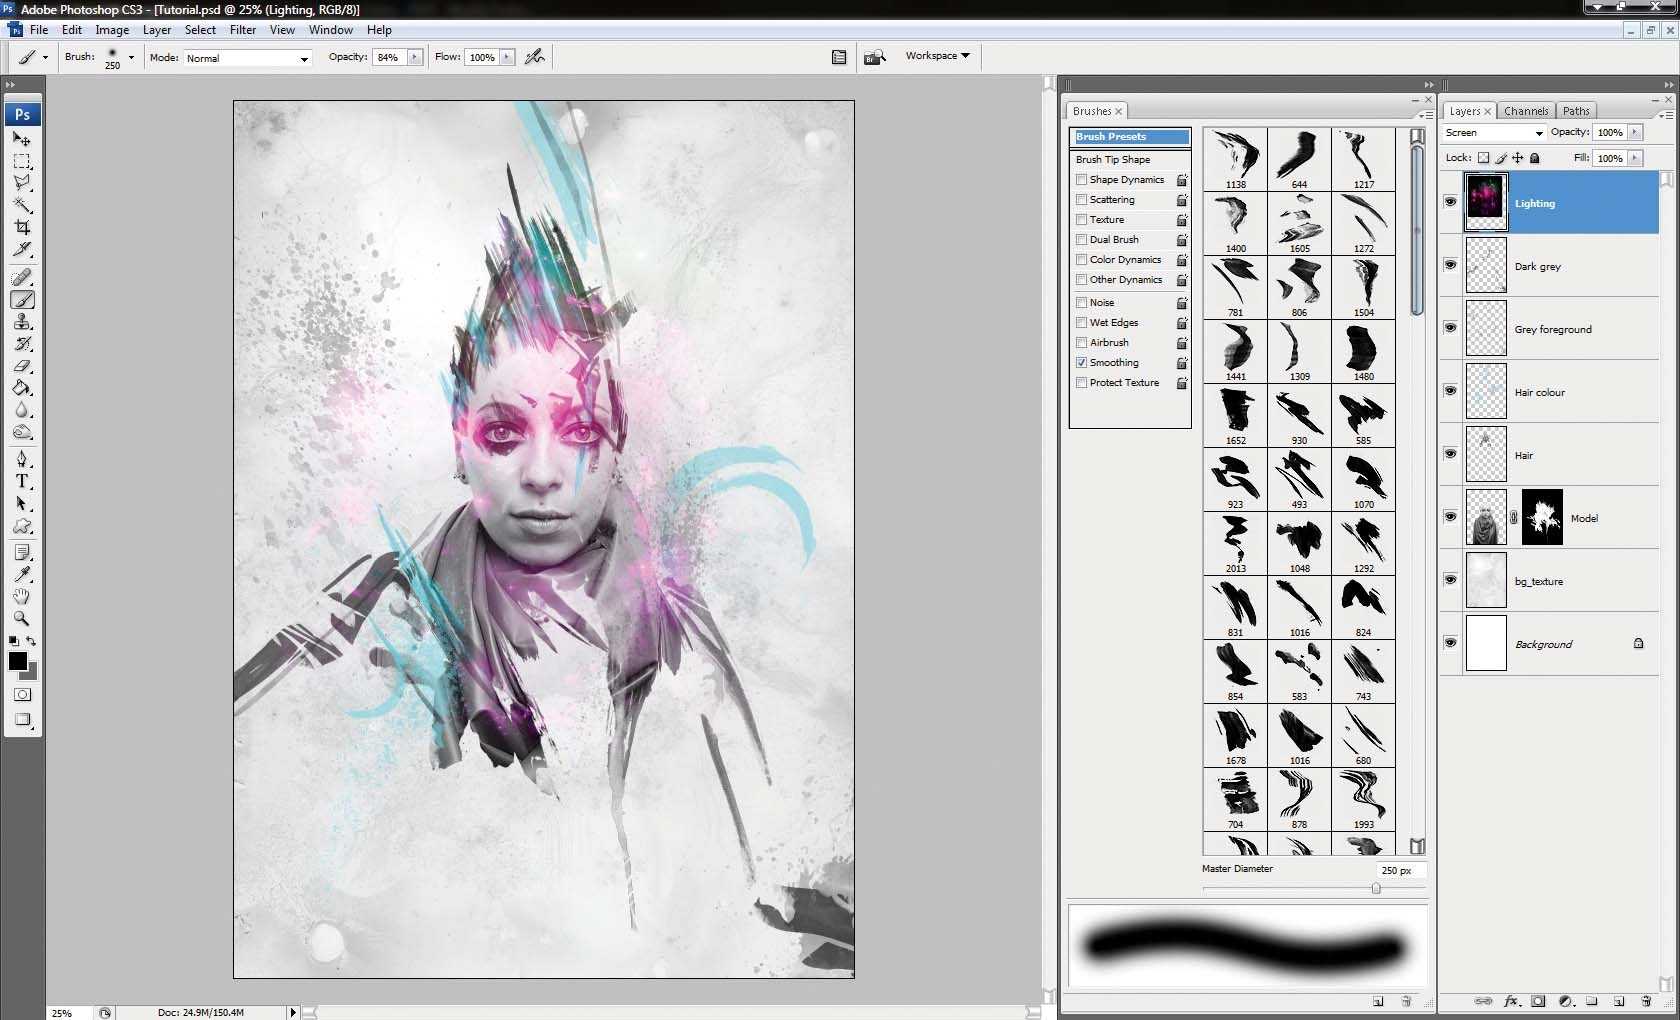Open the Layer menu
This screenshot has height=1020, width=1680.
[x=157, y=30]
